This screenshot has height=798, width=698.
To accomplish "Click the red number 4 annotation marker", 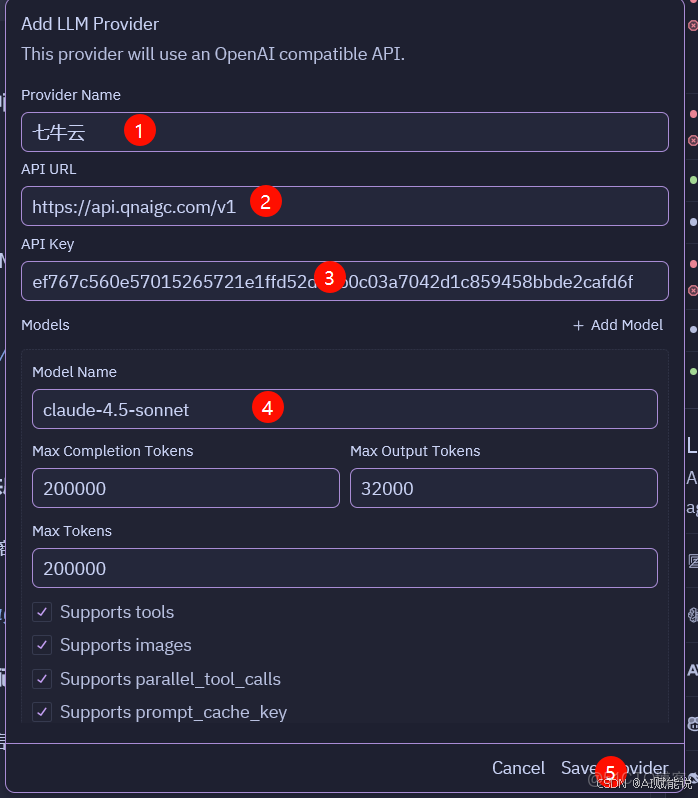I will 267,407.
